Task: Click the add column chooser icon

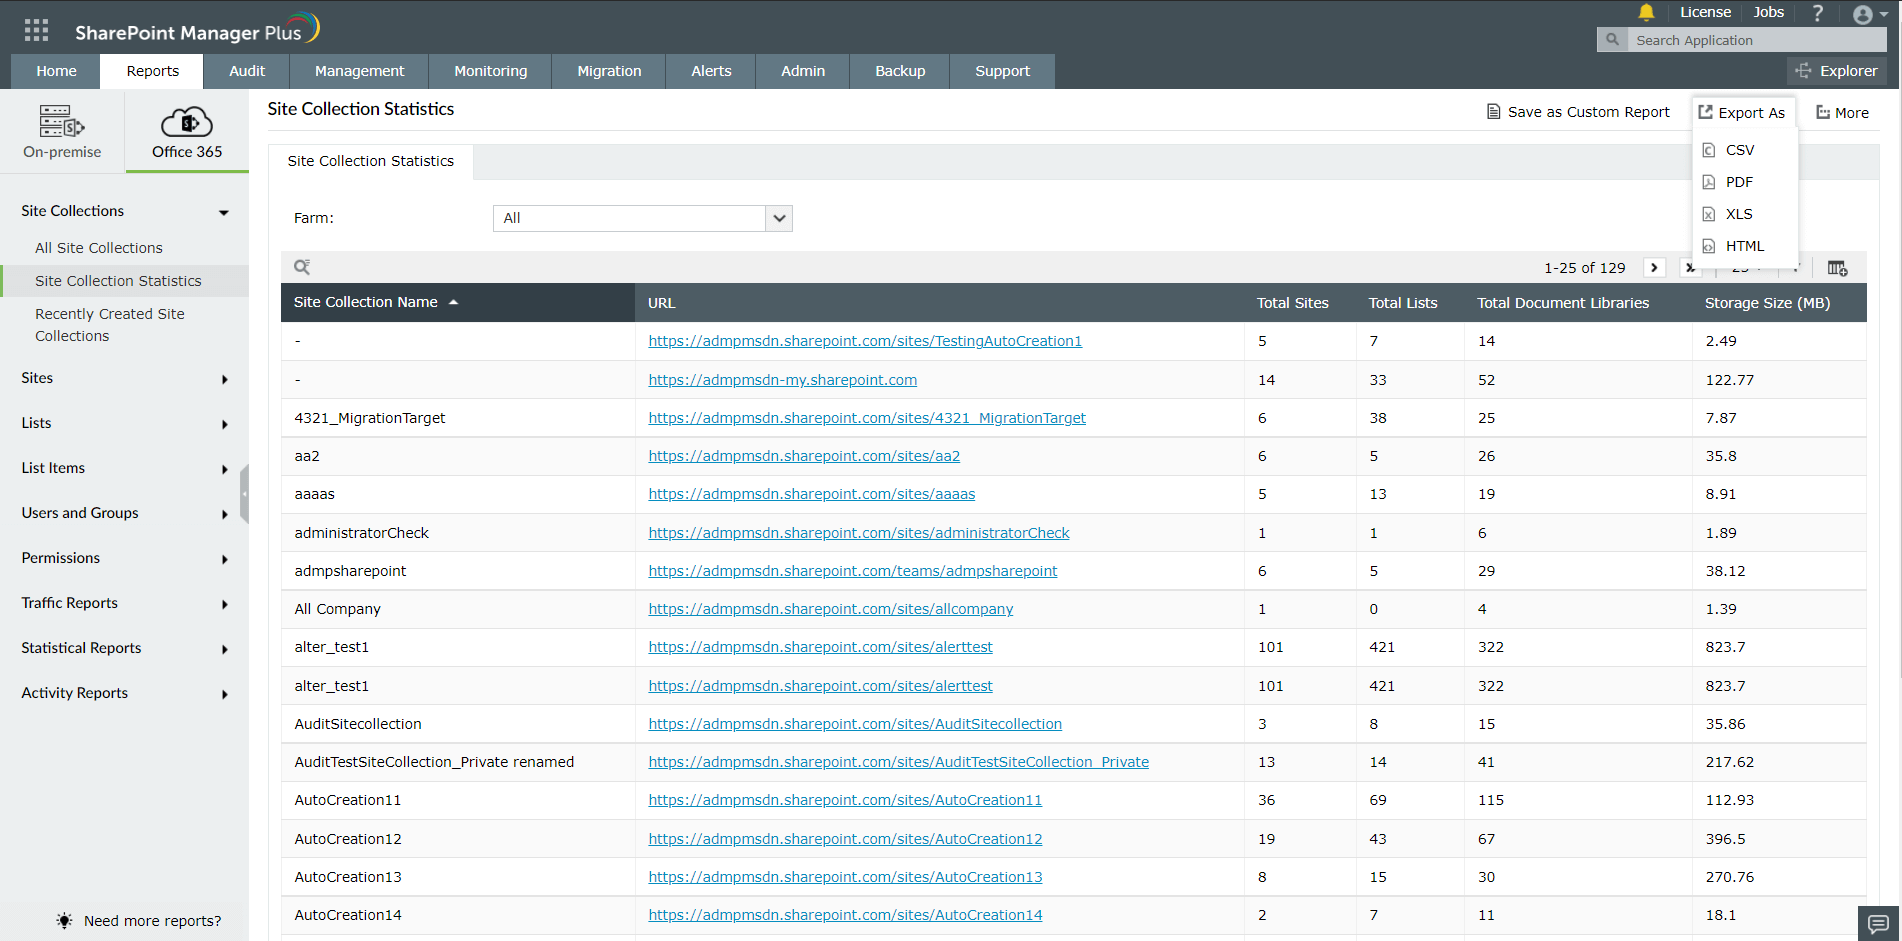Action: (x=1837, y=268)
